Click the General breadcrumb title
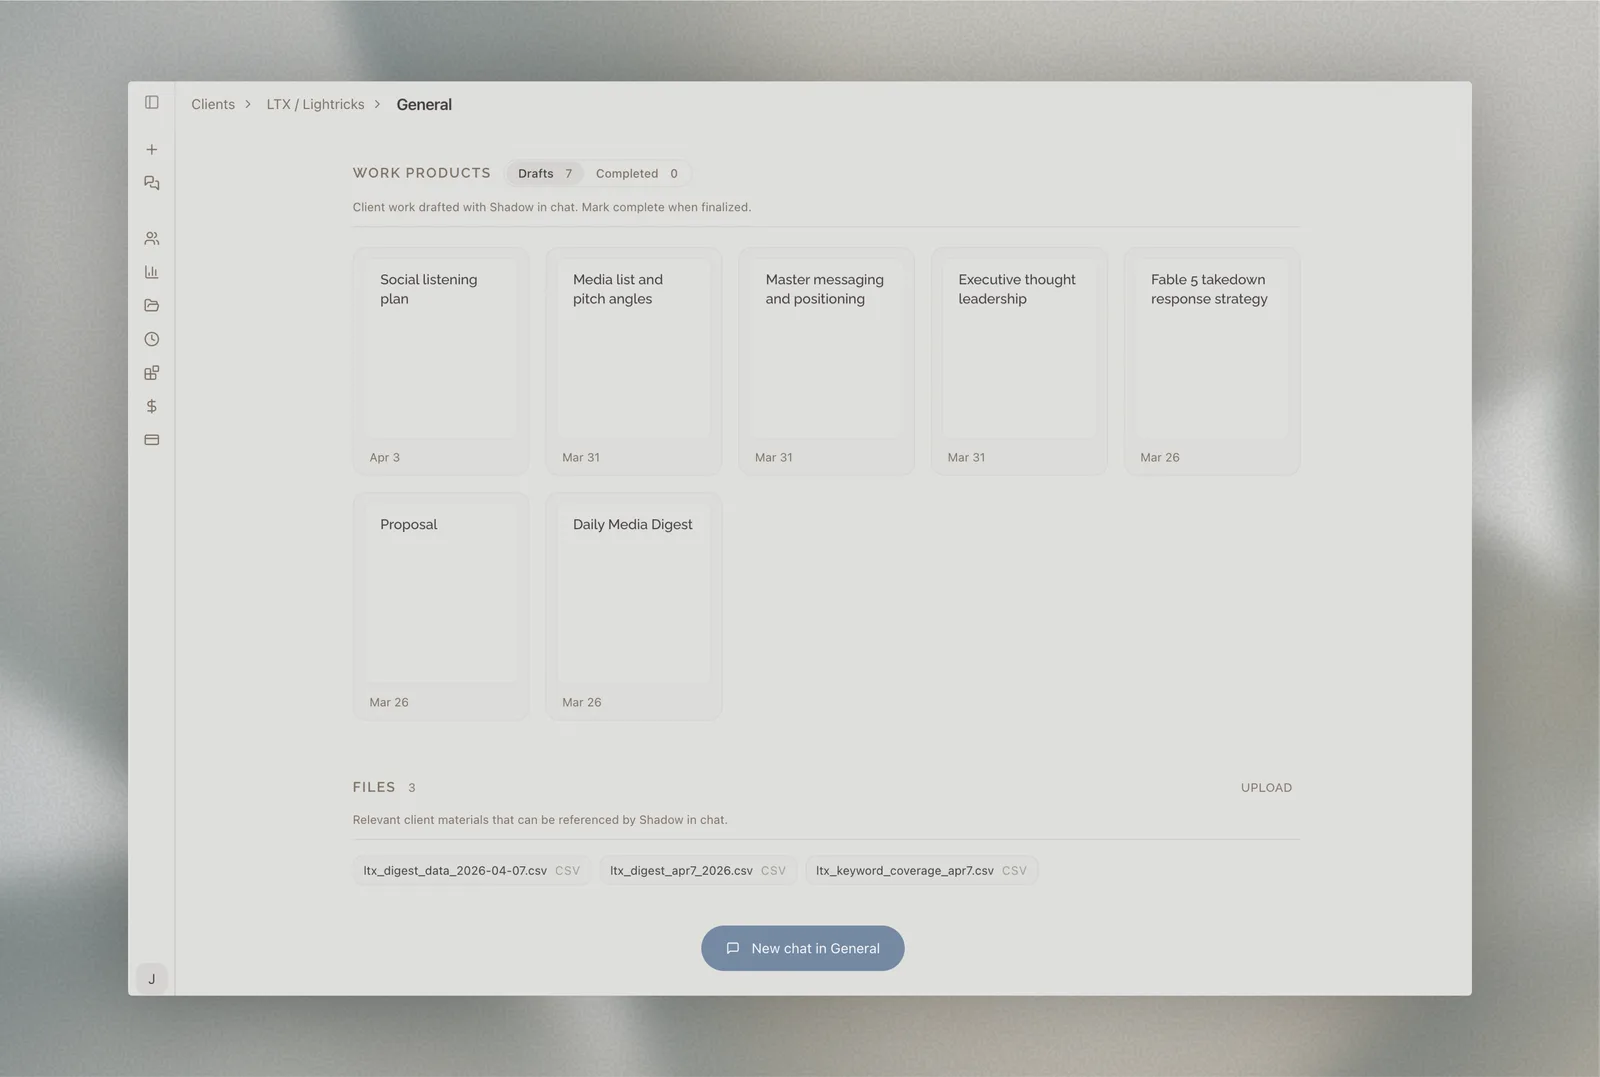Viewport: 1600px width, 1077px height. point(424,104)
